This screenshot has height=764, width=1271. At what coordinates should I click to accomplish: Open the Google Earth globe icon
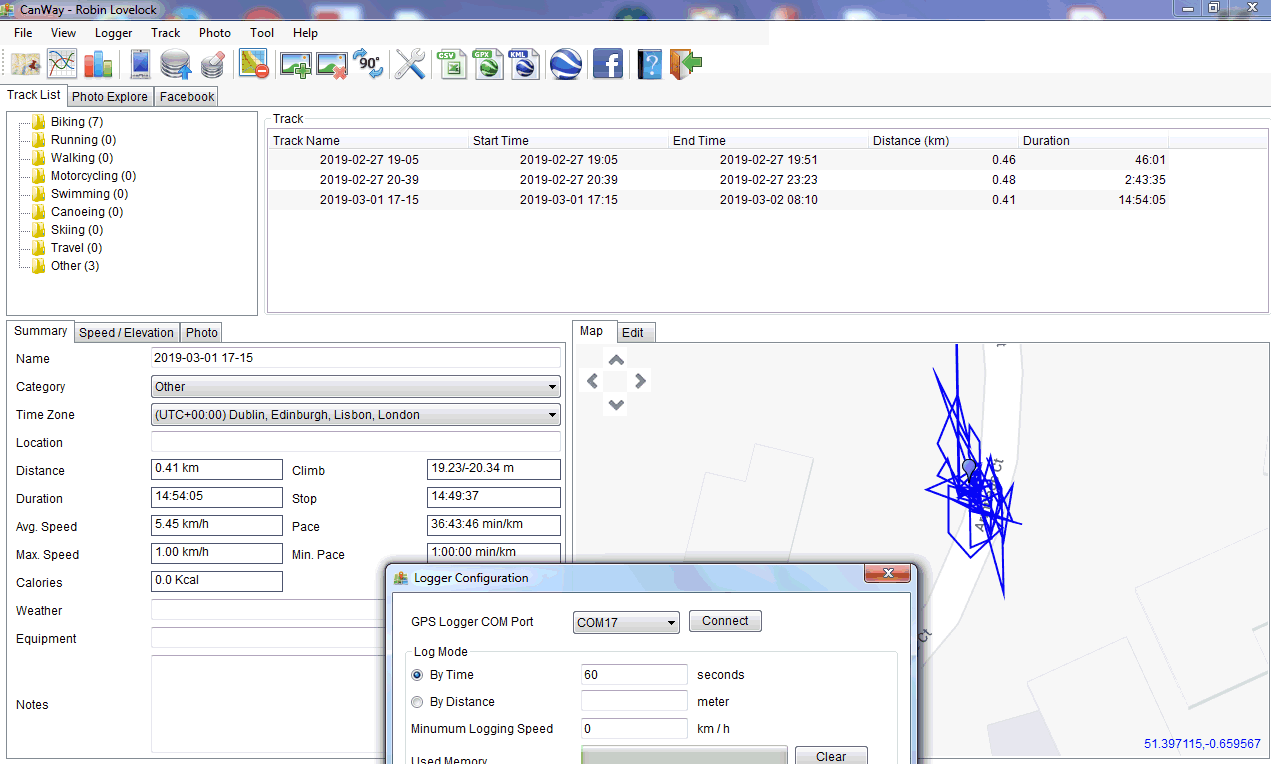(566, 65)
